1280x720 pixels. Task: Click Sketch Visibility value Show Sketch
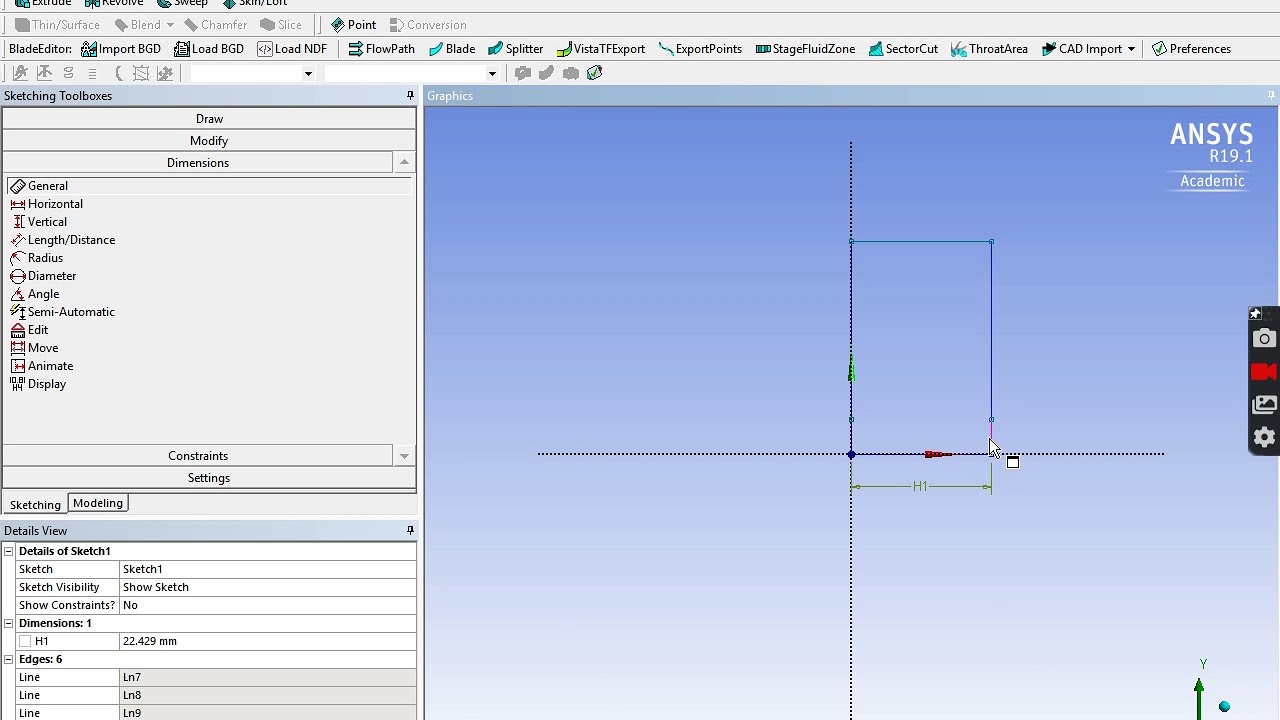(x=267, y=587)
